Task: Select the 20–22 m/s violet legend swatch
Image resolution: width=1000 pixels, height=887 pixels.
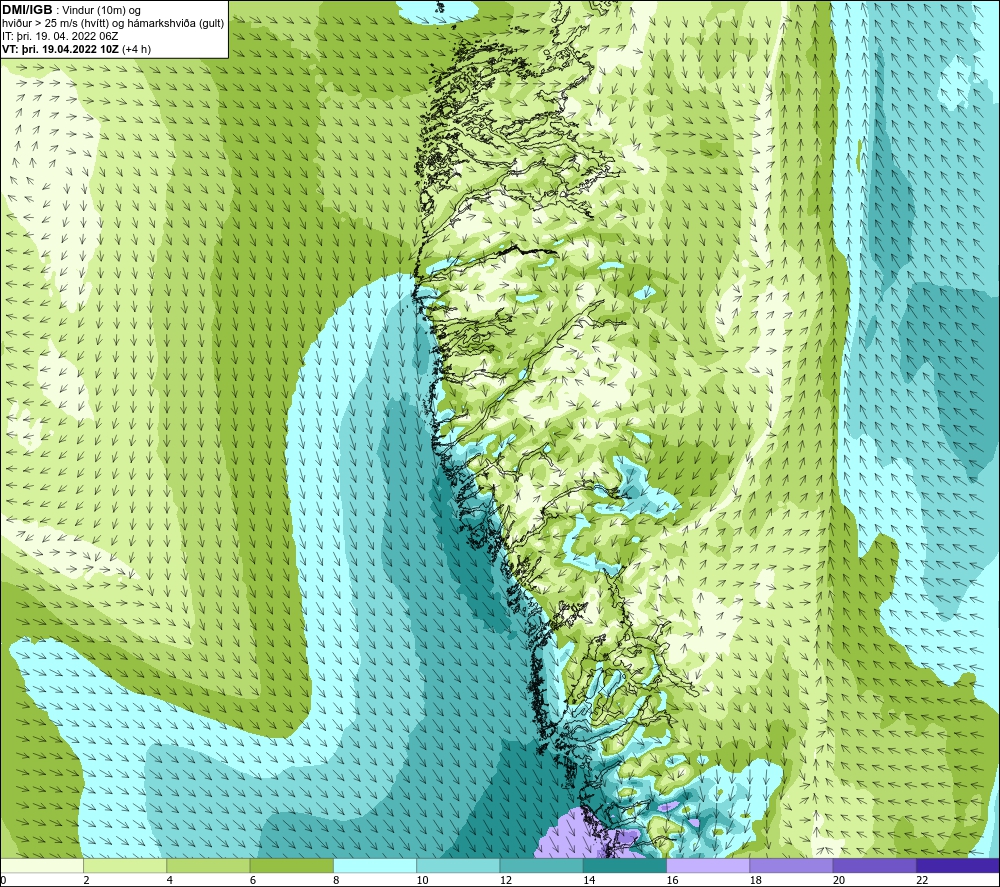Action: pyautogui.click(x=874, y=866)
